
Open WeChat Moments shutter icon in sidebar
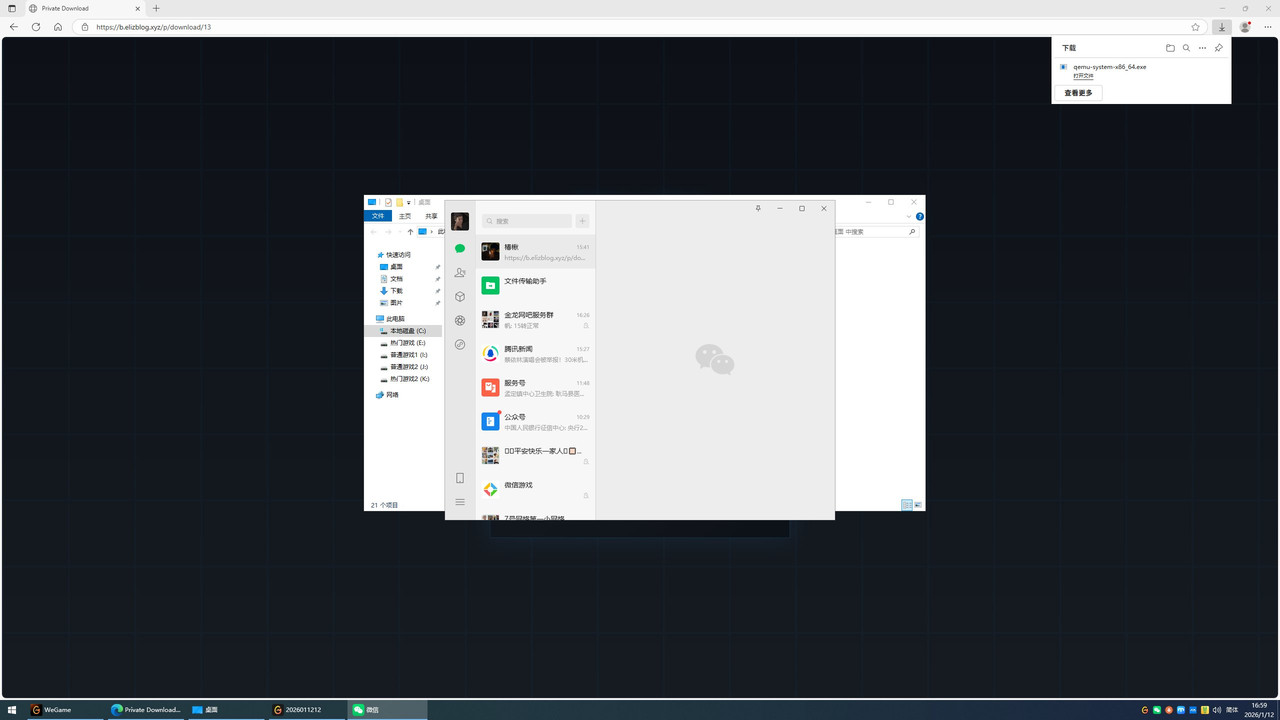460,320
